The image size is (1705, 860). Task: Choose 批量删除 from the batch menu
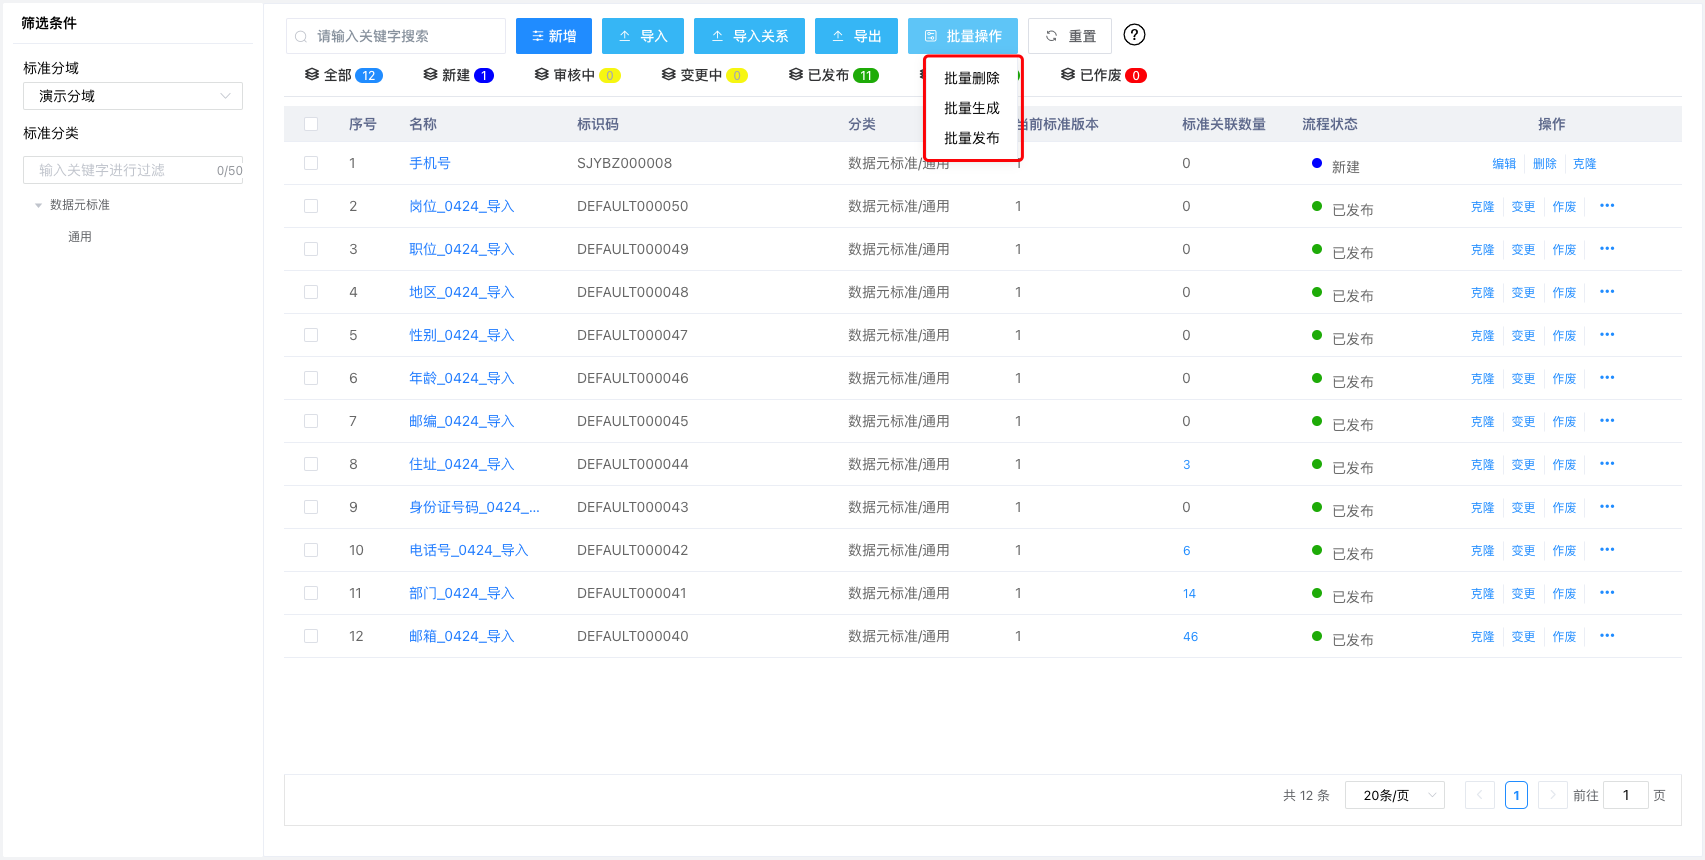pos(971,78)
